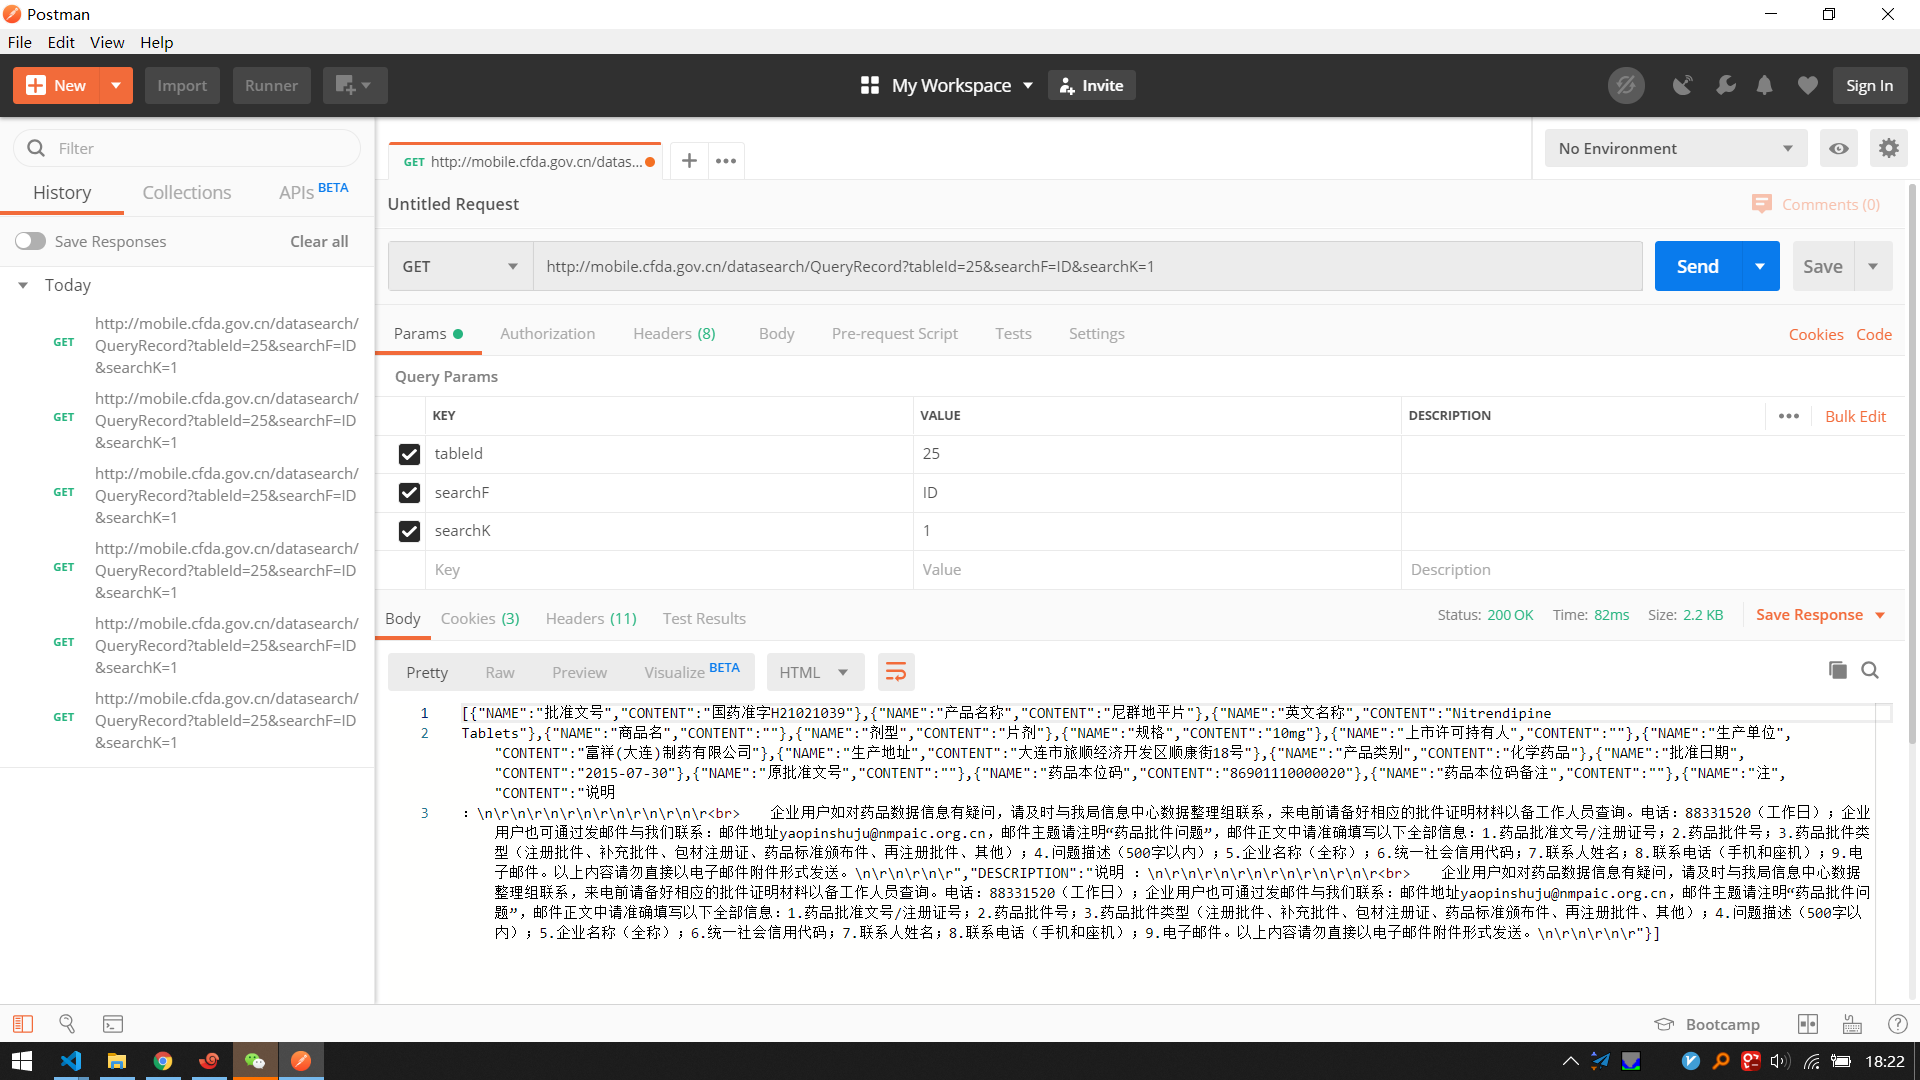Click the sync offline status icon
The height and width of the screenshot is (1080, 1920).
pos(1626,85)
